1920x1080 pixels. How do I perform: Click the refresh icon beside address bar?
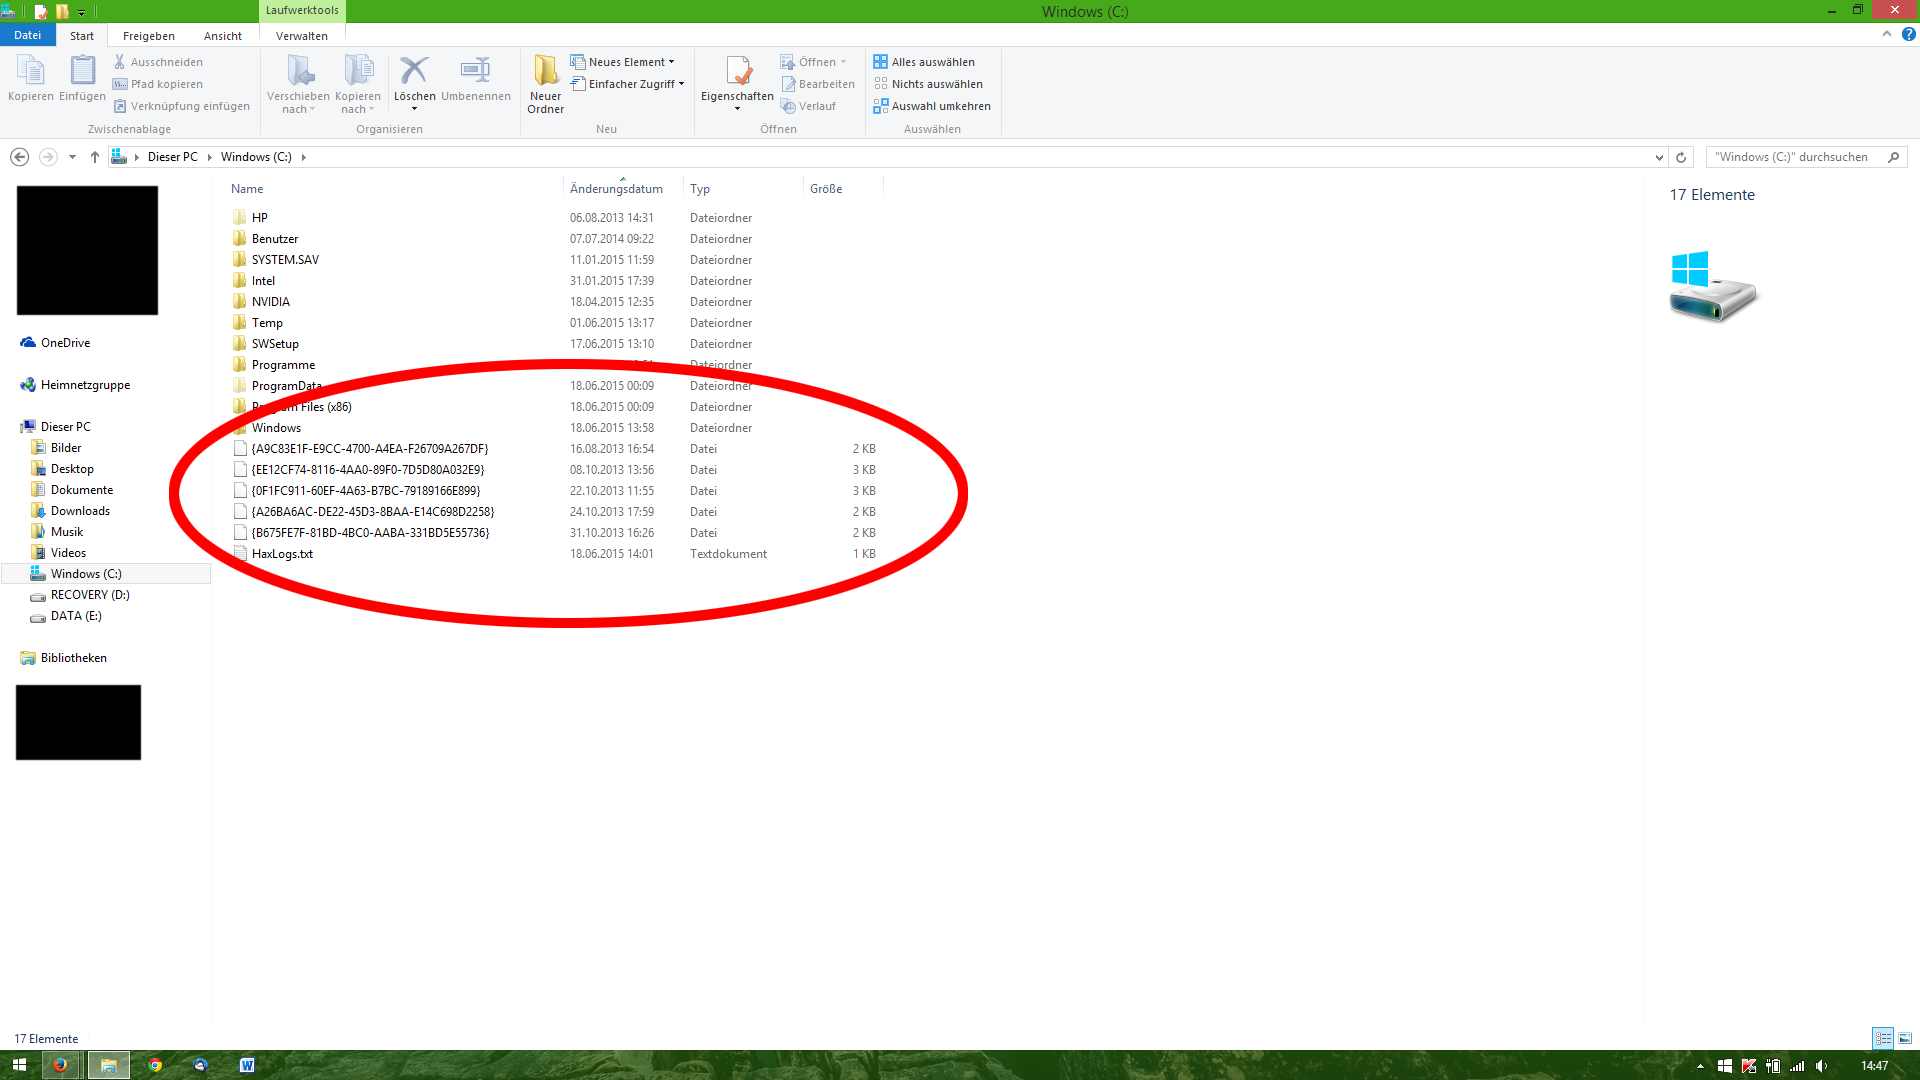pos(1681,157)
